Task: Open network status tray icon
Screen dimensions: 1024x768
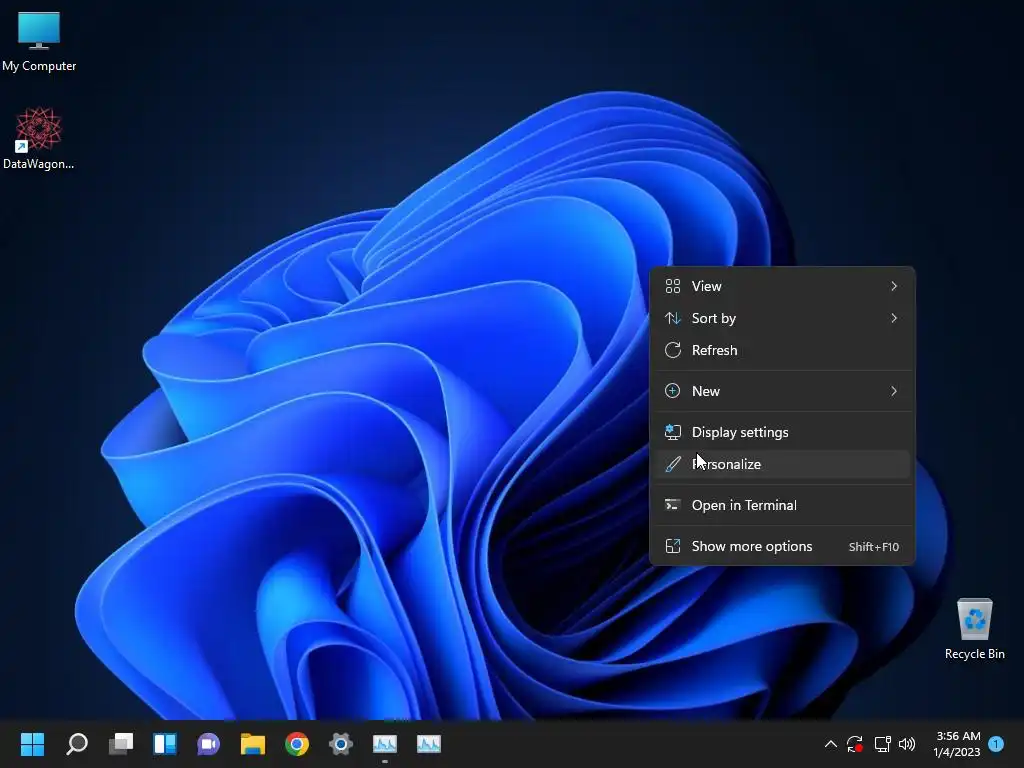Action: [x=882, y=744]
